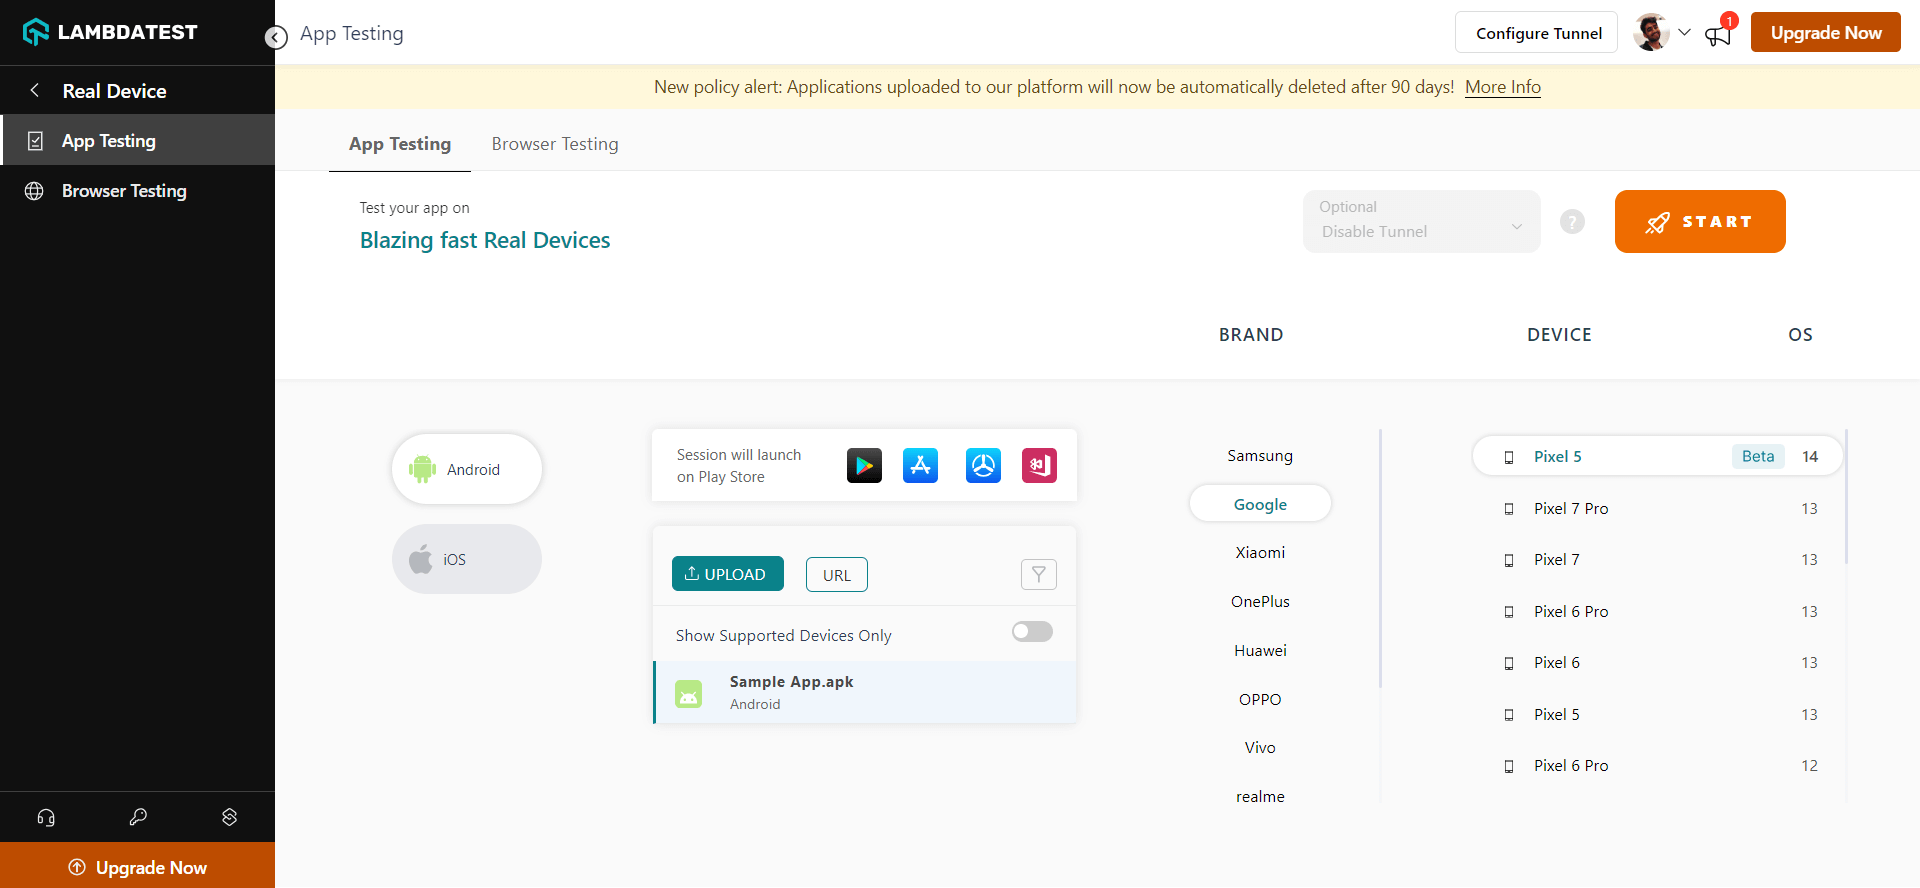Select Android platform
This screenshot has width=1920, height=888.
pyautogui.click(x=467, y=469)
